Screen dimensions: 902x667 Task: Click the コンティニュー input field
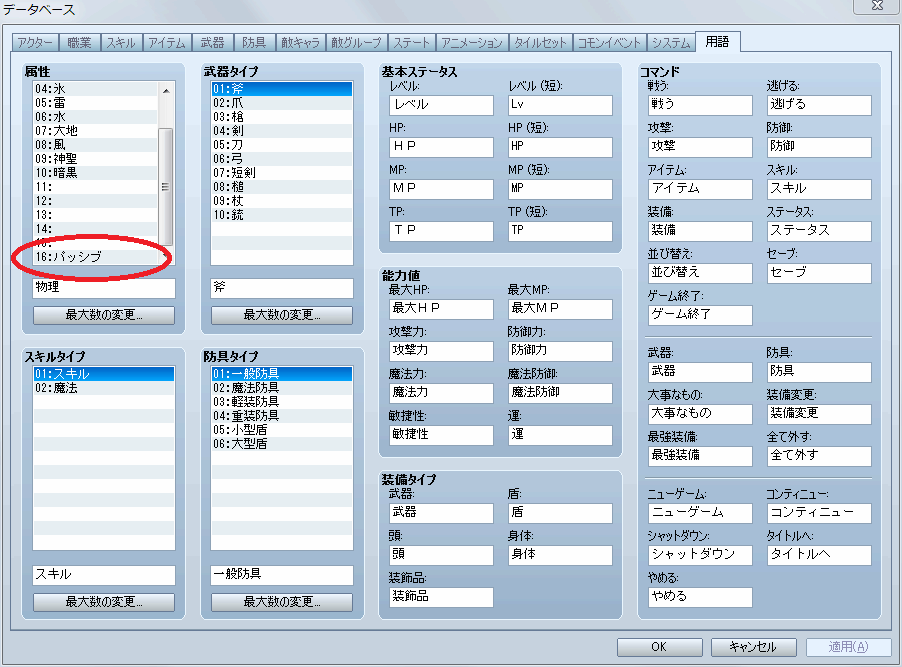(819, 513)
